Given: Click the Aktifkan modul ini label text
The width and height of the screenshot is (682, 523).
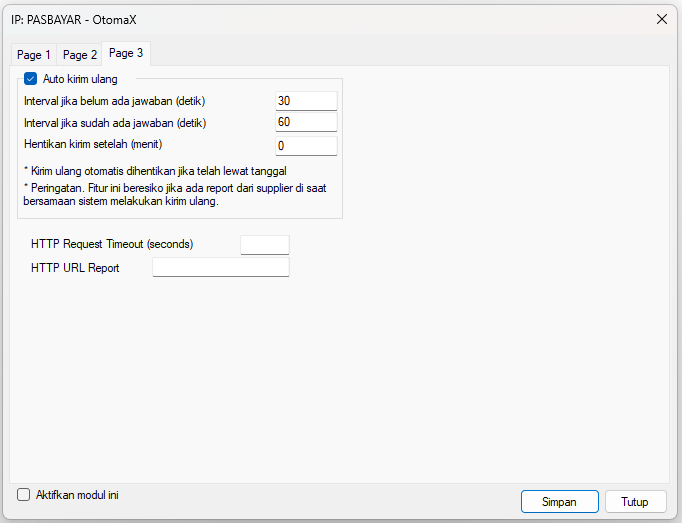Looking at the screenshot, I should (77, 495).
